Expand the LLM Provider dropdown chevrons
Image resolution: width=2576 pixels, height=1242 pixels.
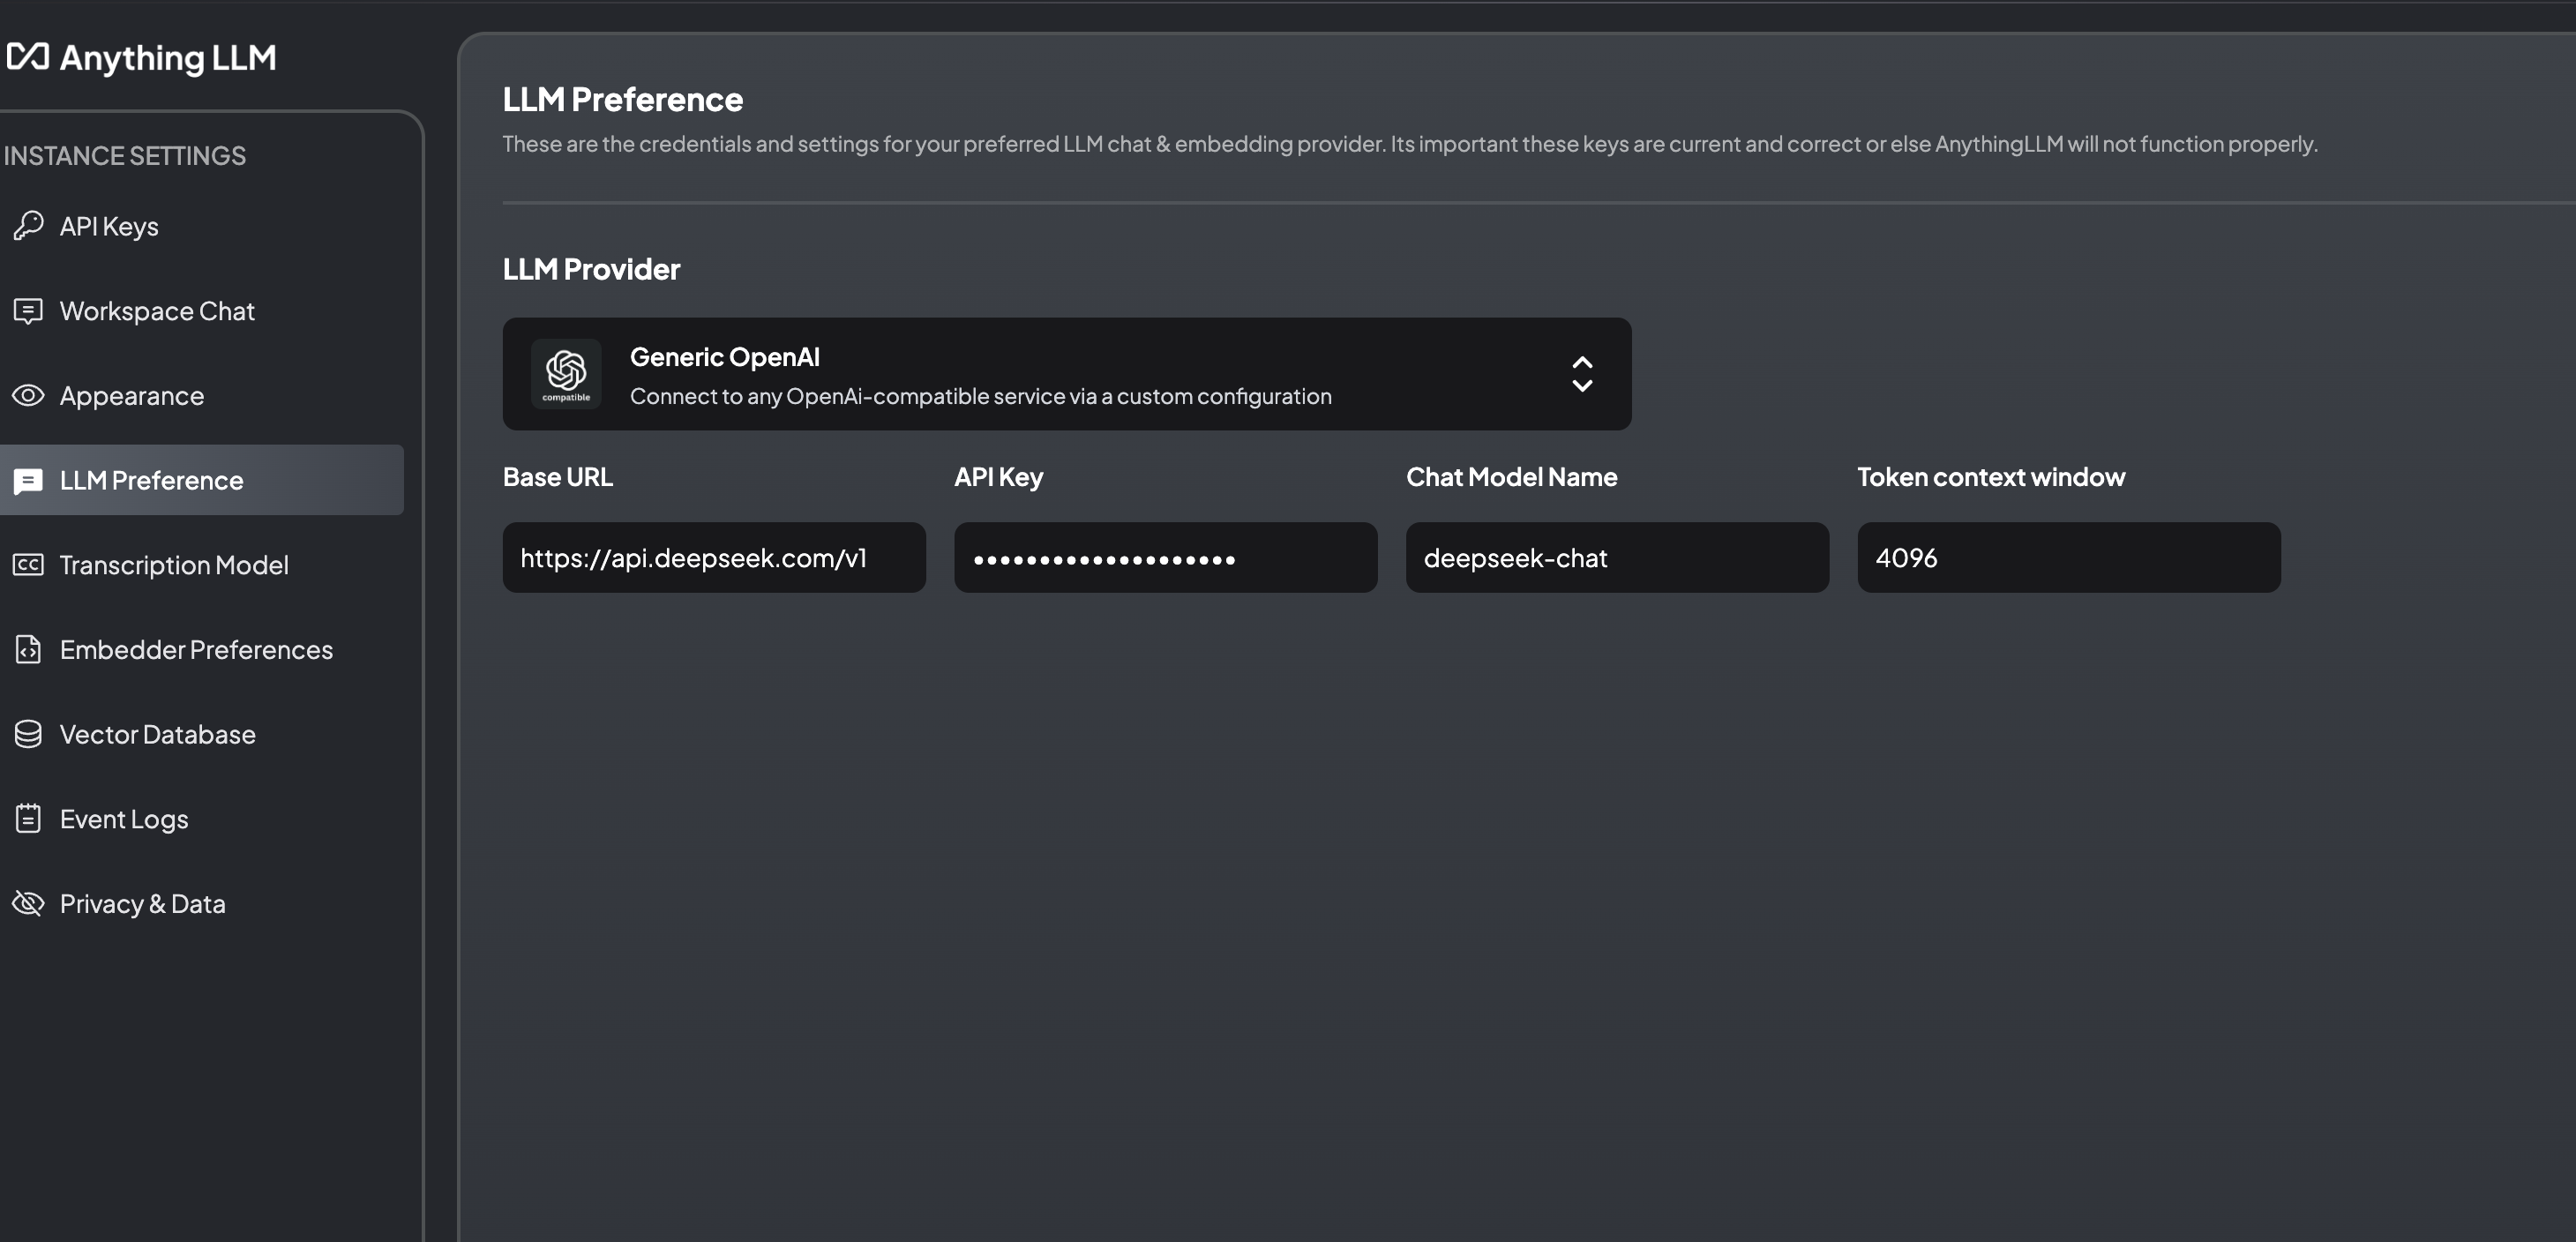[1582, 374]
